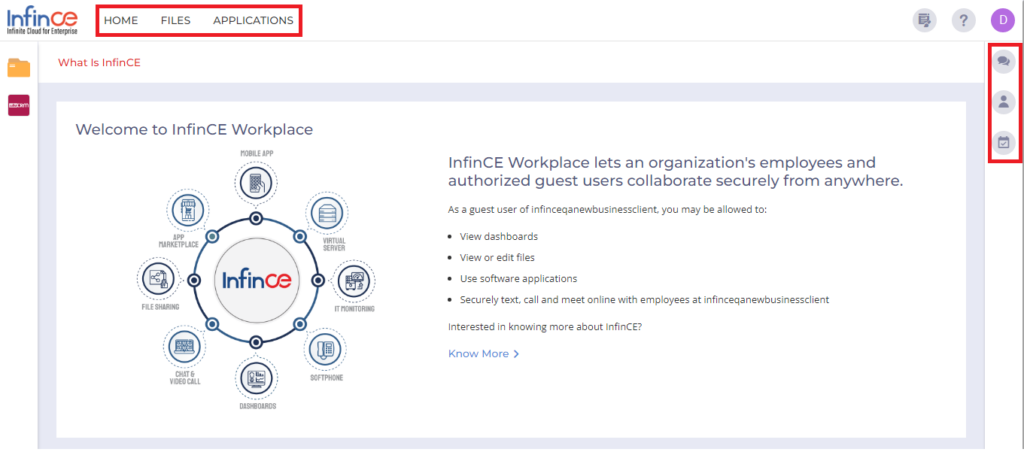Viewport: 1024px width, 452px height.
Task: Click the Securely text, call and meet line
Action: (x=644, y=300)
